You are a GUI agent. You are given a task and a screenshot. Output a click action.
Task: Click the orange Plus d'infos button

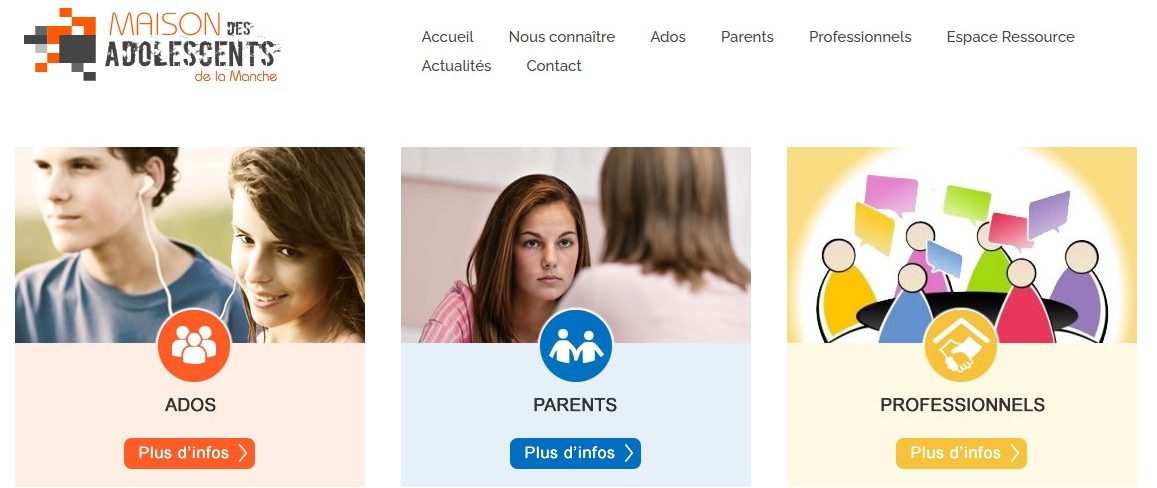(190, 453)
